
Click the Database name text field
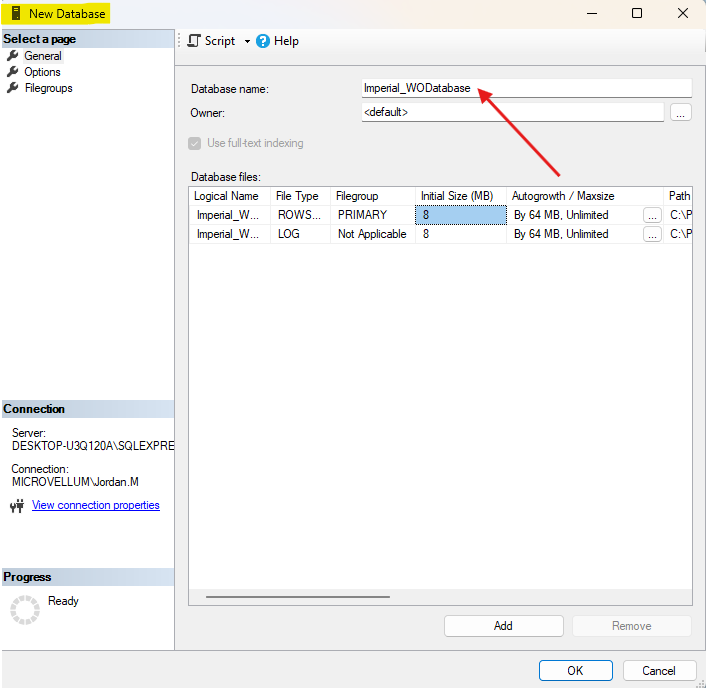(526, 88)
